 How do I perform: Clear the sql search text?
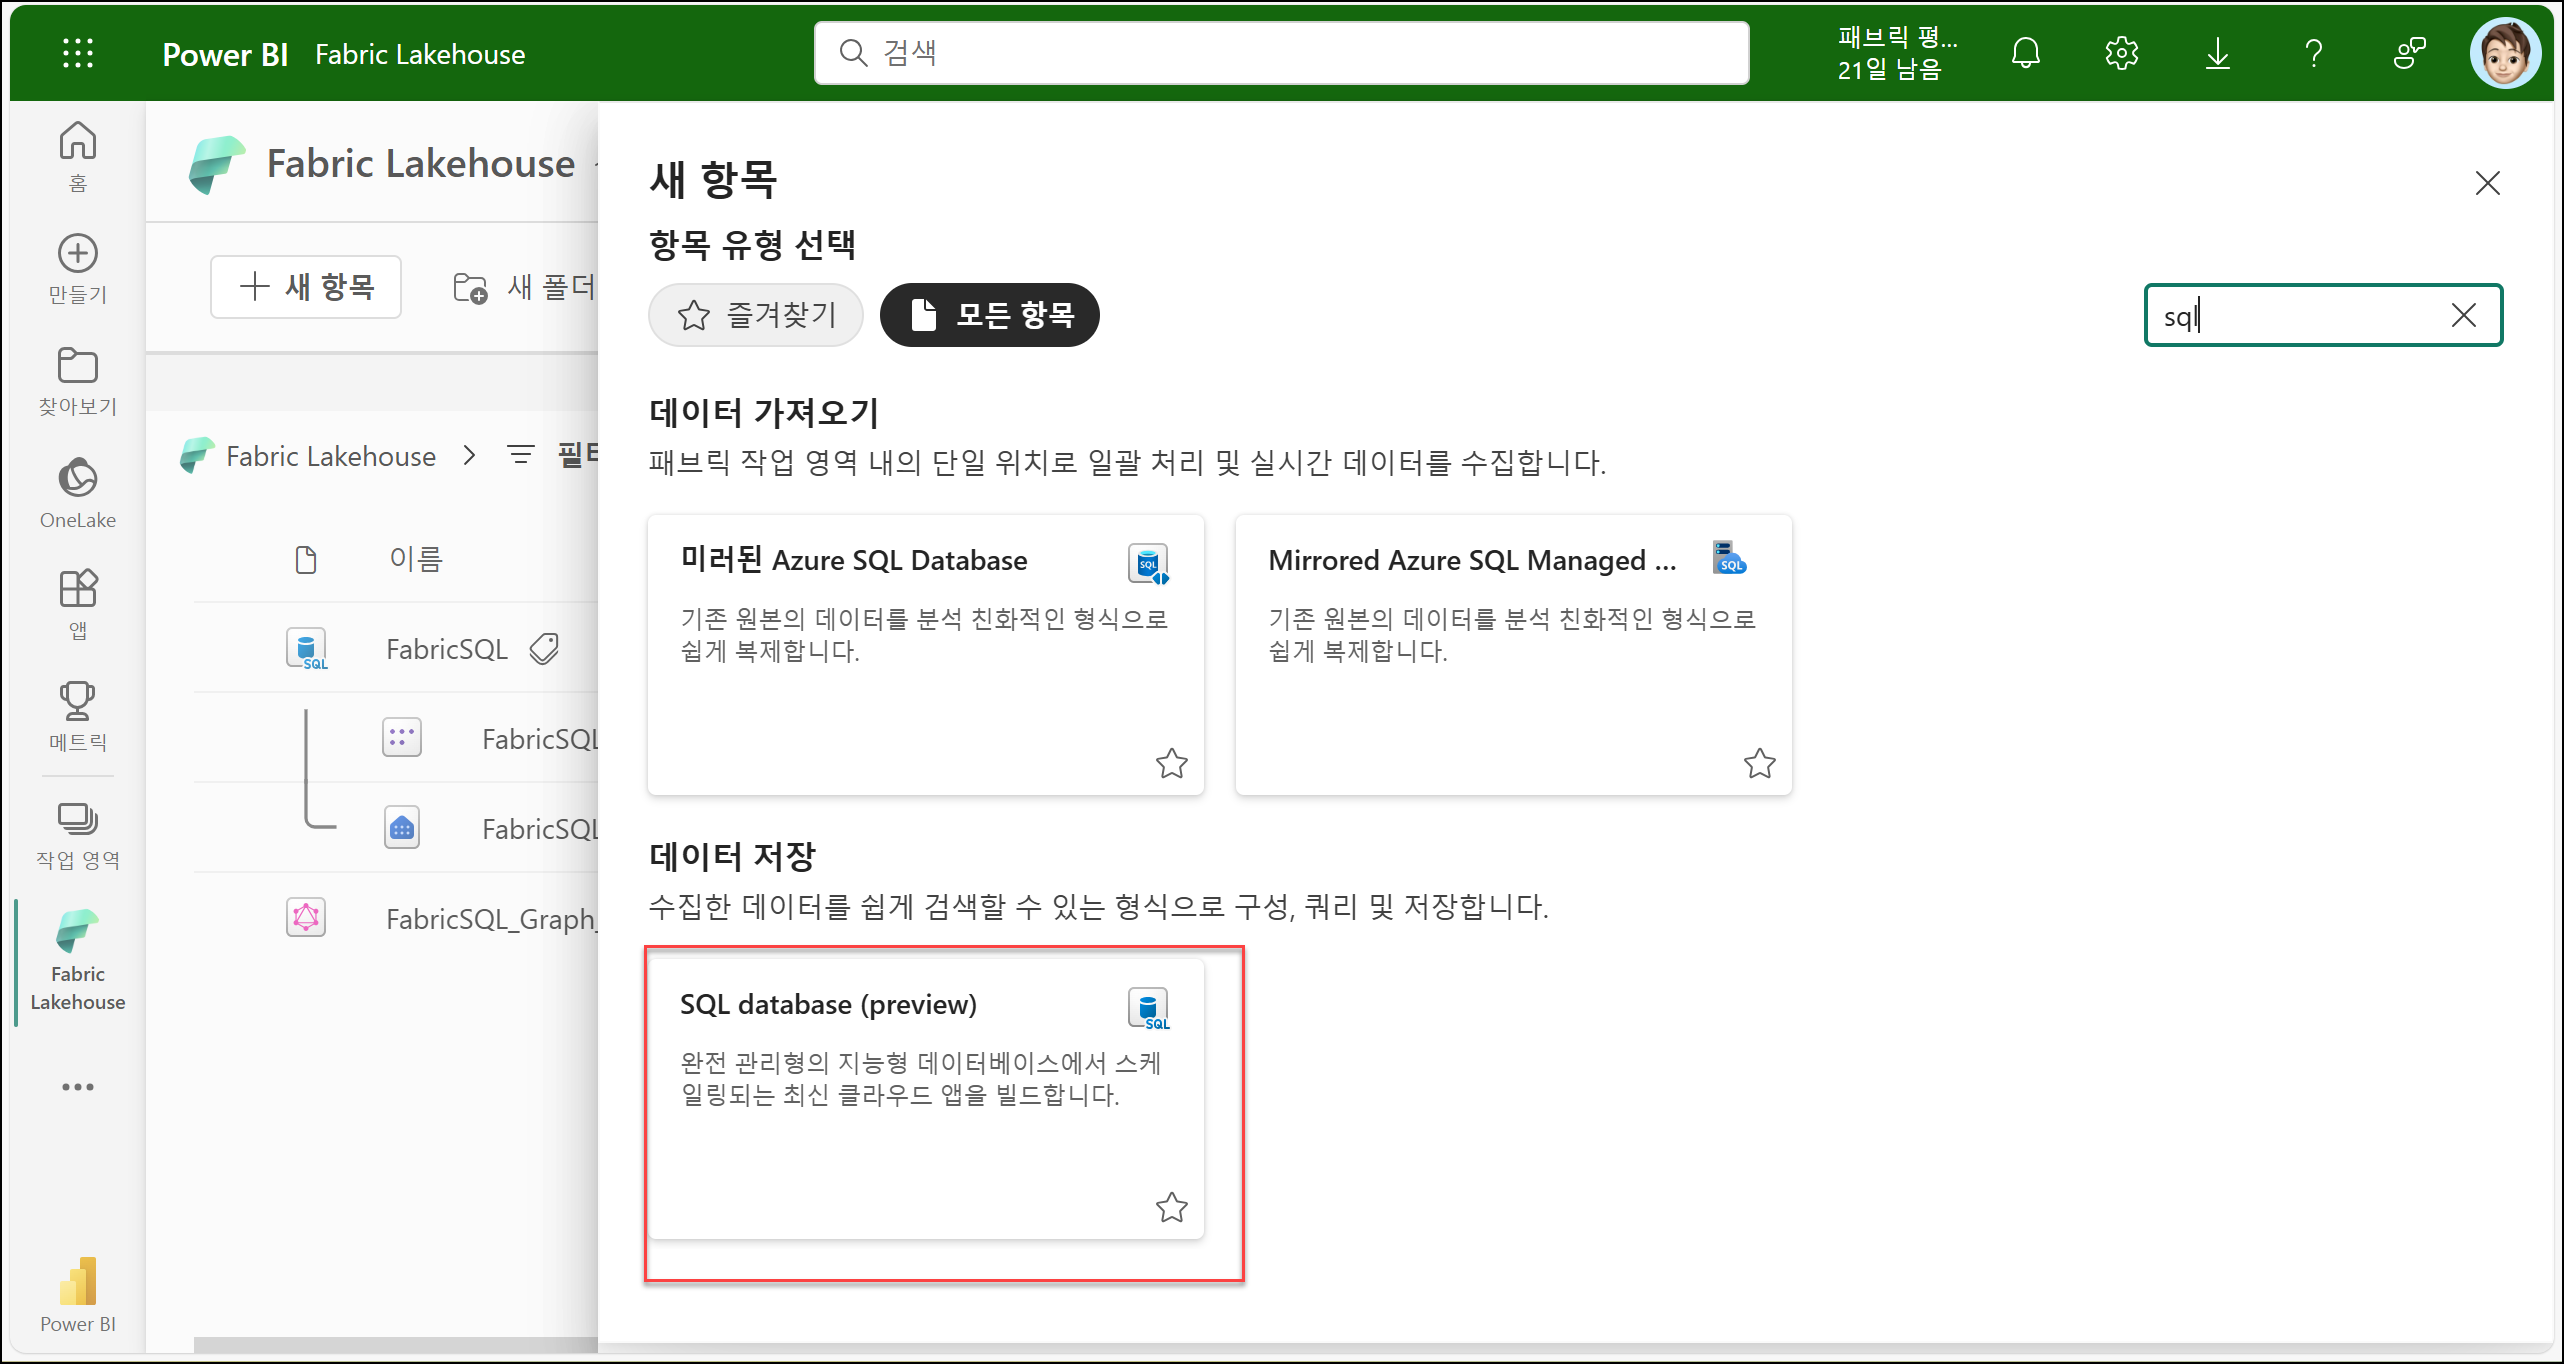[x=2464, y=316]
